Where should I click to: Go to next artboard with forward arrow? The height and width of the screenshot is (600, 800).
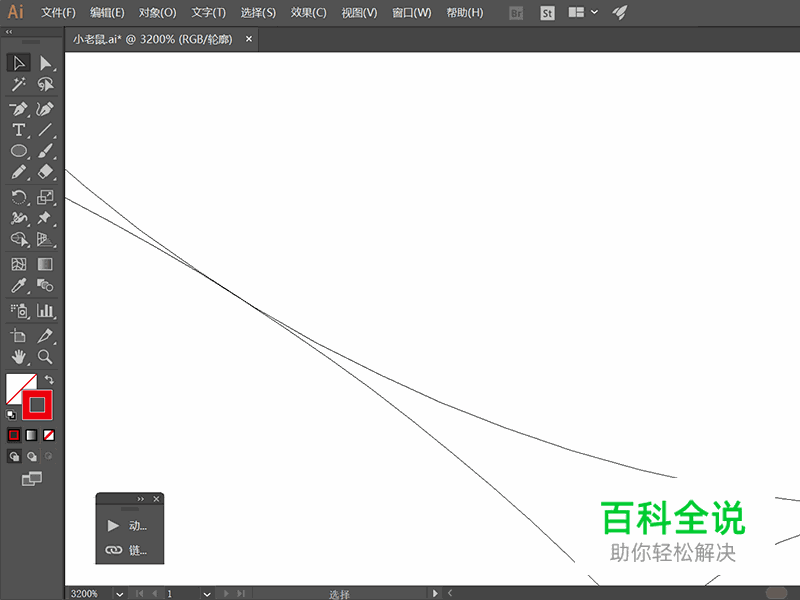(x=225, y=593)
